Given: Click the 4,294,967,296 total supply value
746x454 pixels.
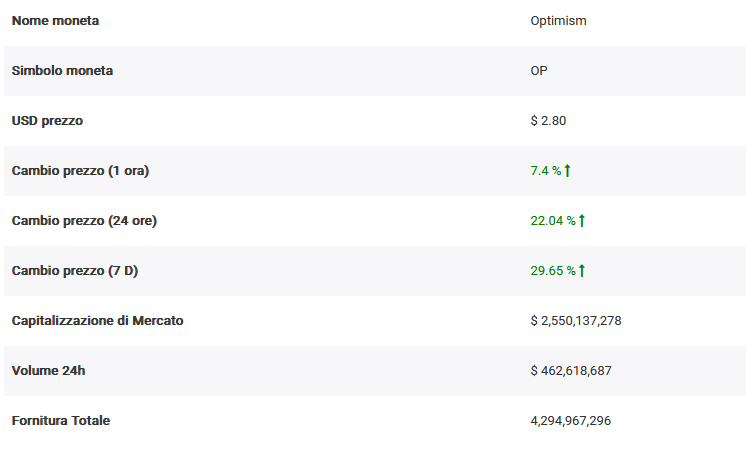Looking at the screenshot, I should [570, 421].
